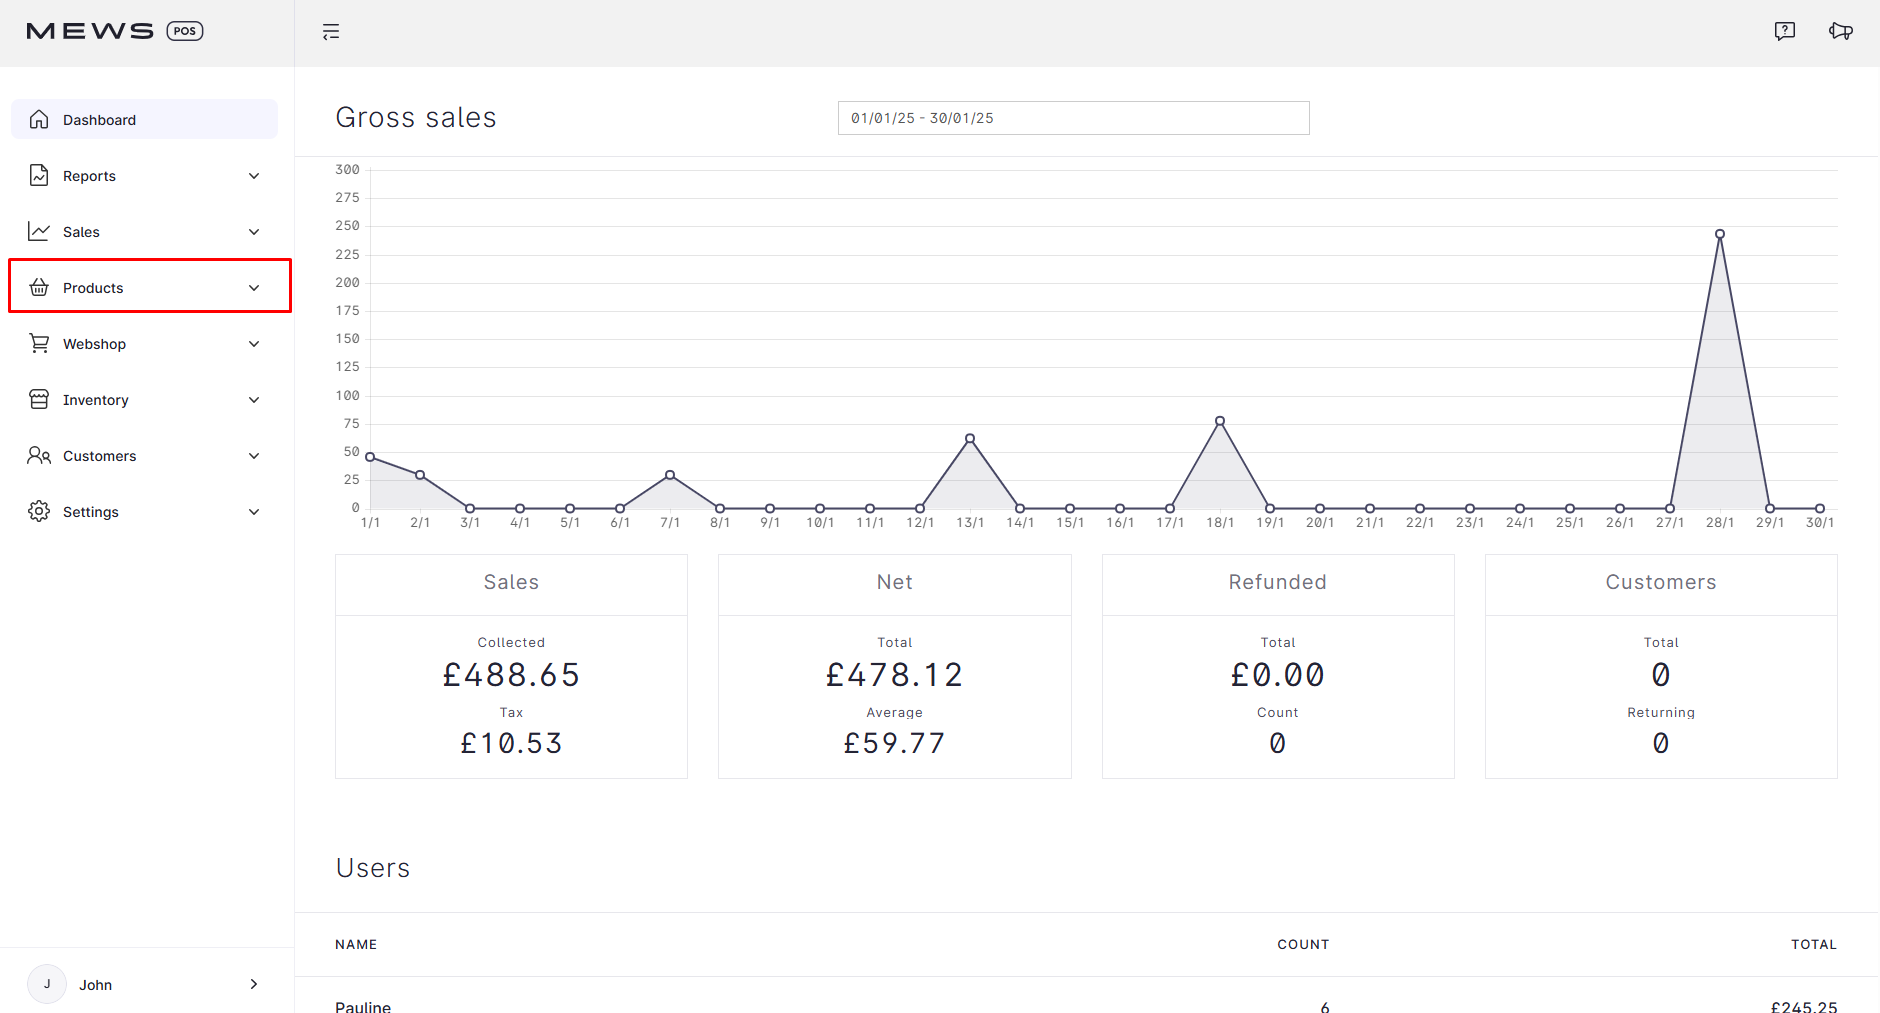
Task: Select the Products basket icon
Action: coord(38,287)
